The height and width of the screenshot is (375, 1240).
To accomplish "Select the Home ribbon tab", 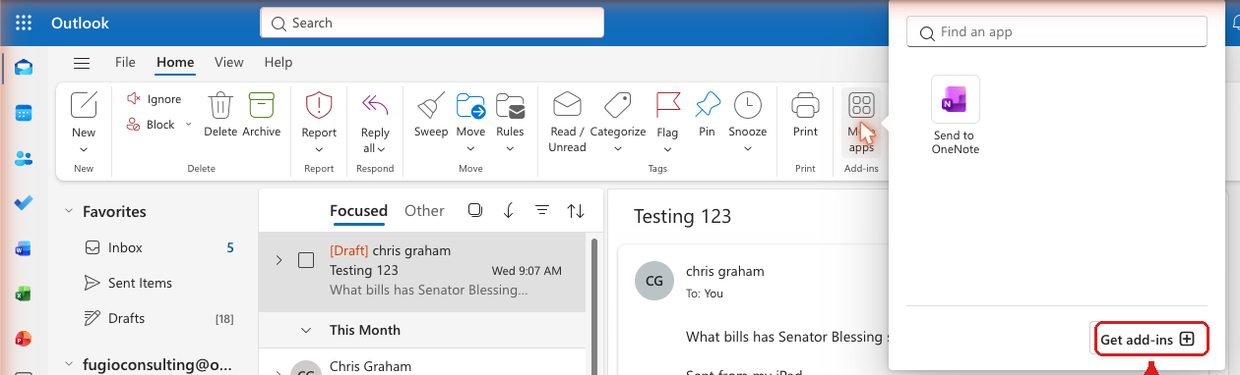I will point(175,62).
